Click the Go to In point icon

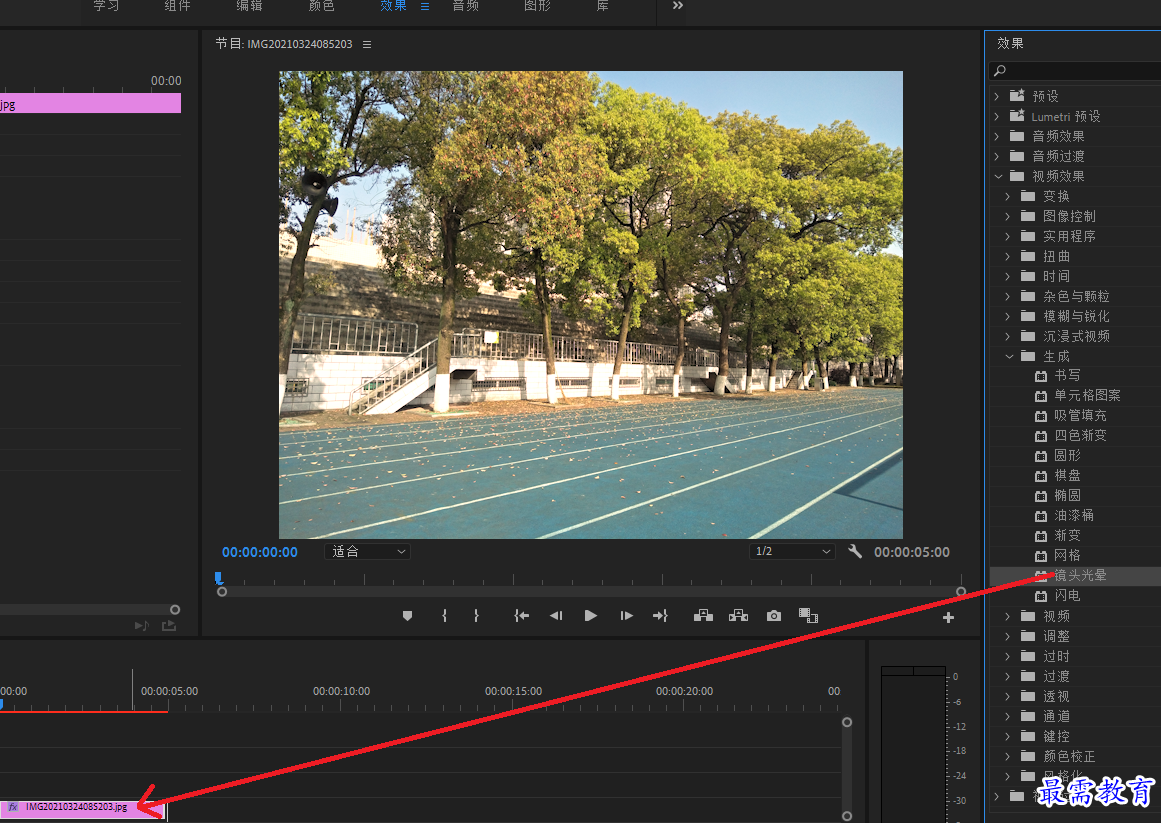coord(521,616)
